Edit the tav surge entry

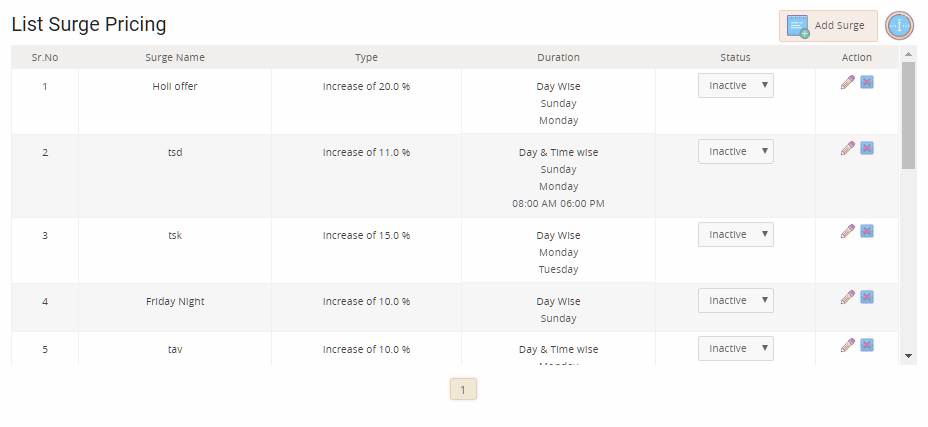pos(848,345)
